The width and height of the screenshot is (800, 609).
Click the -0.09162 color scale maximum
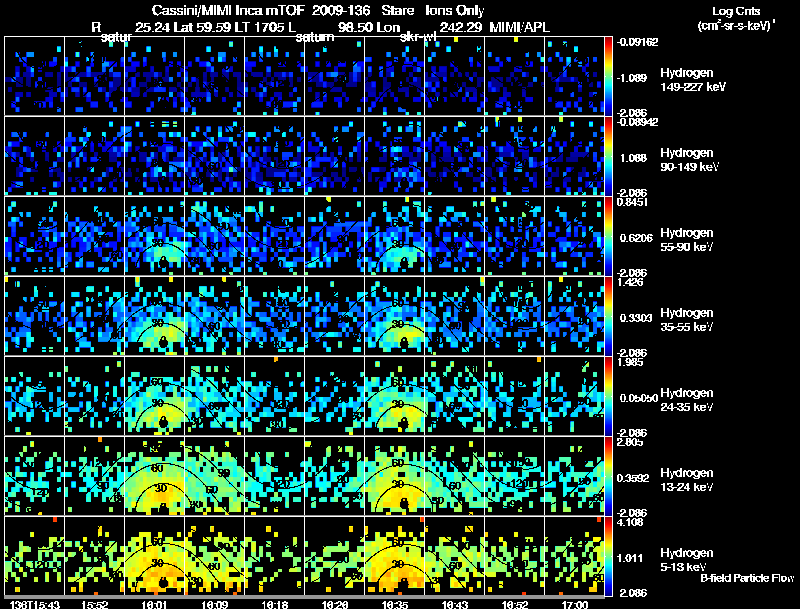637,42
